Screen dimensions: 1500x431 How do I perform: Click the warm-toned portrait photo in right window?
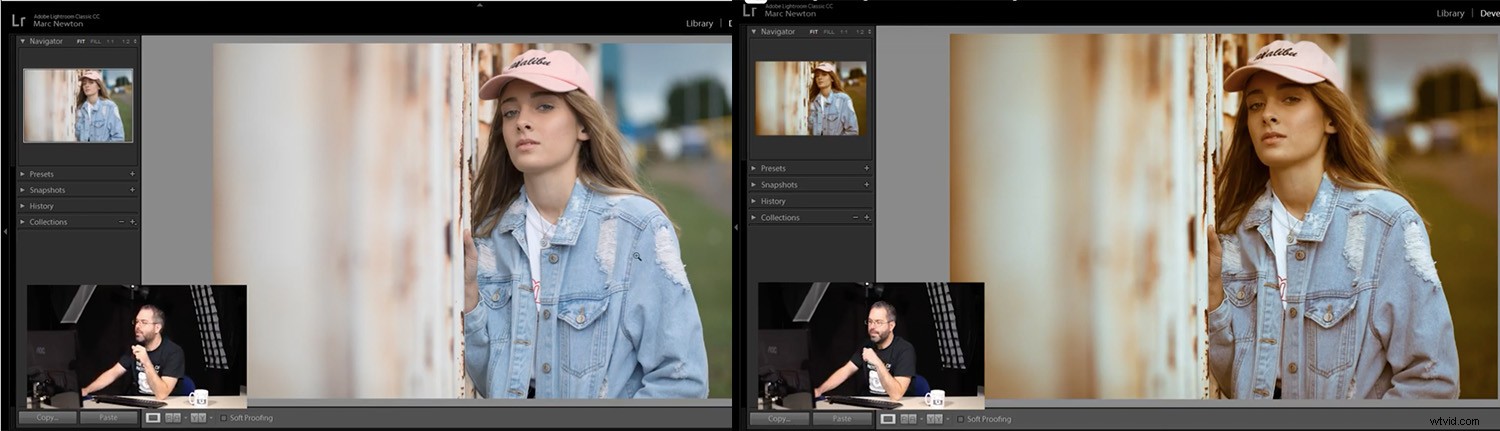point(1224,217)
